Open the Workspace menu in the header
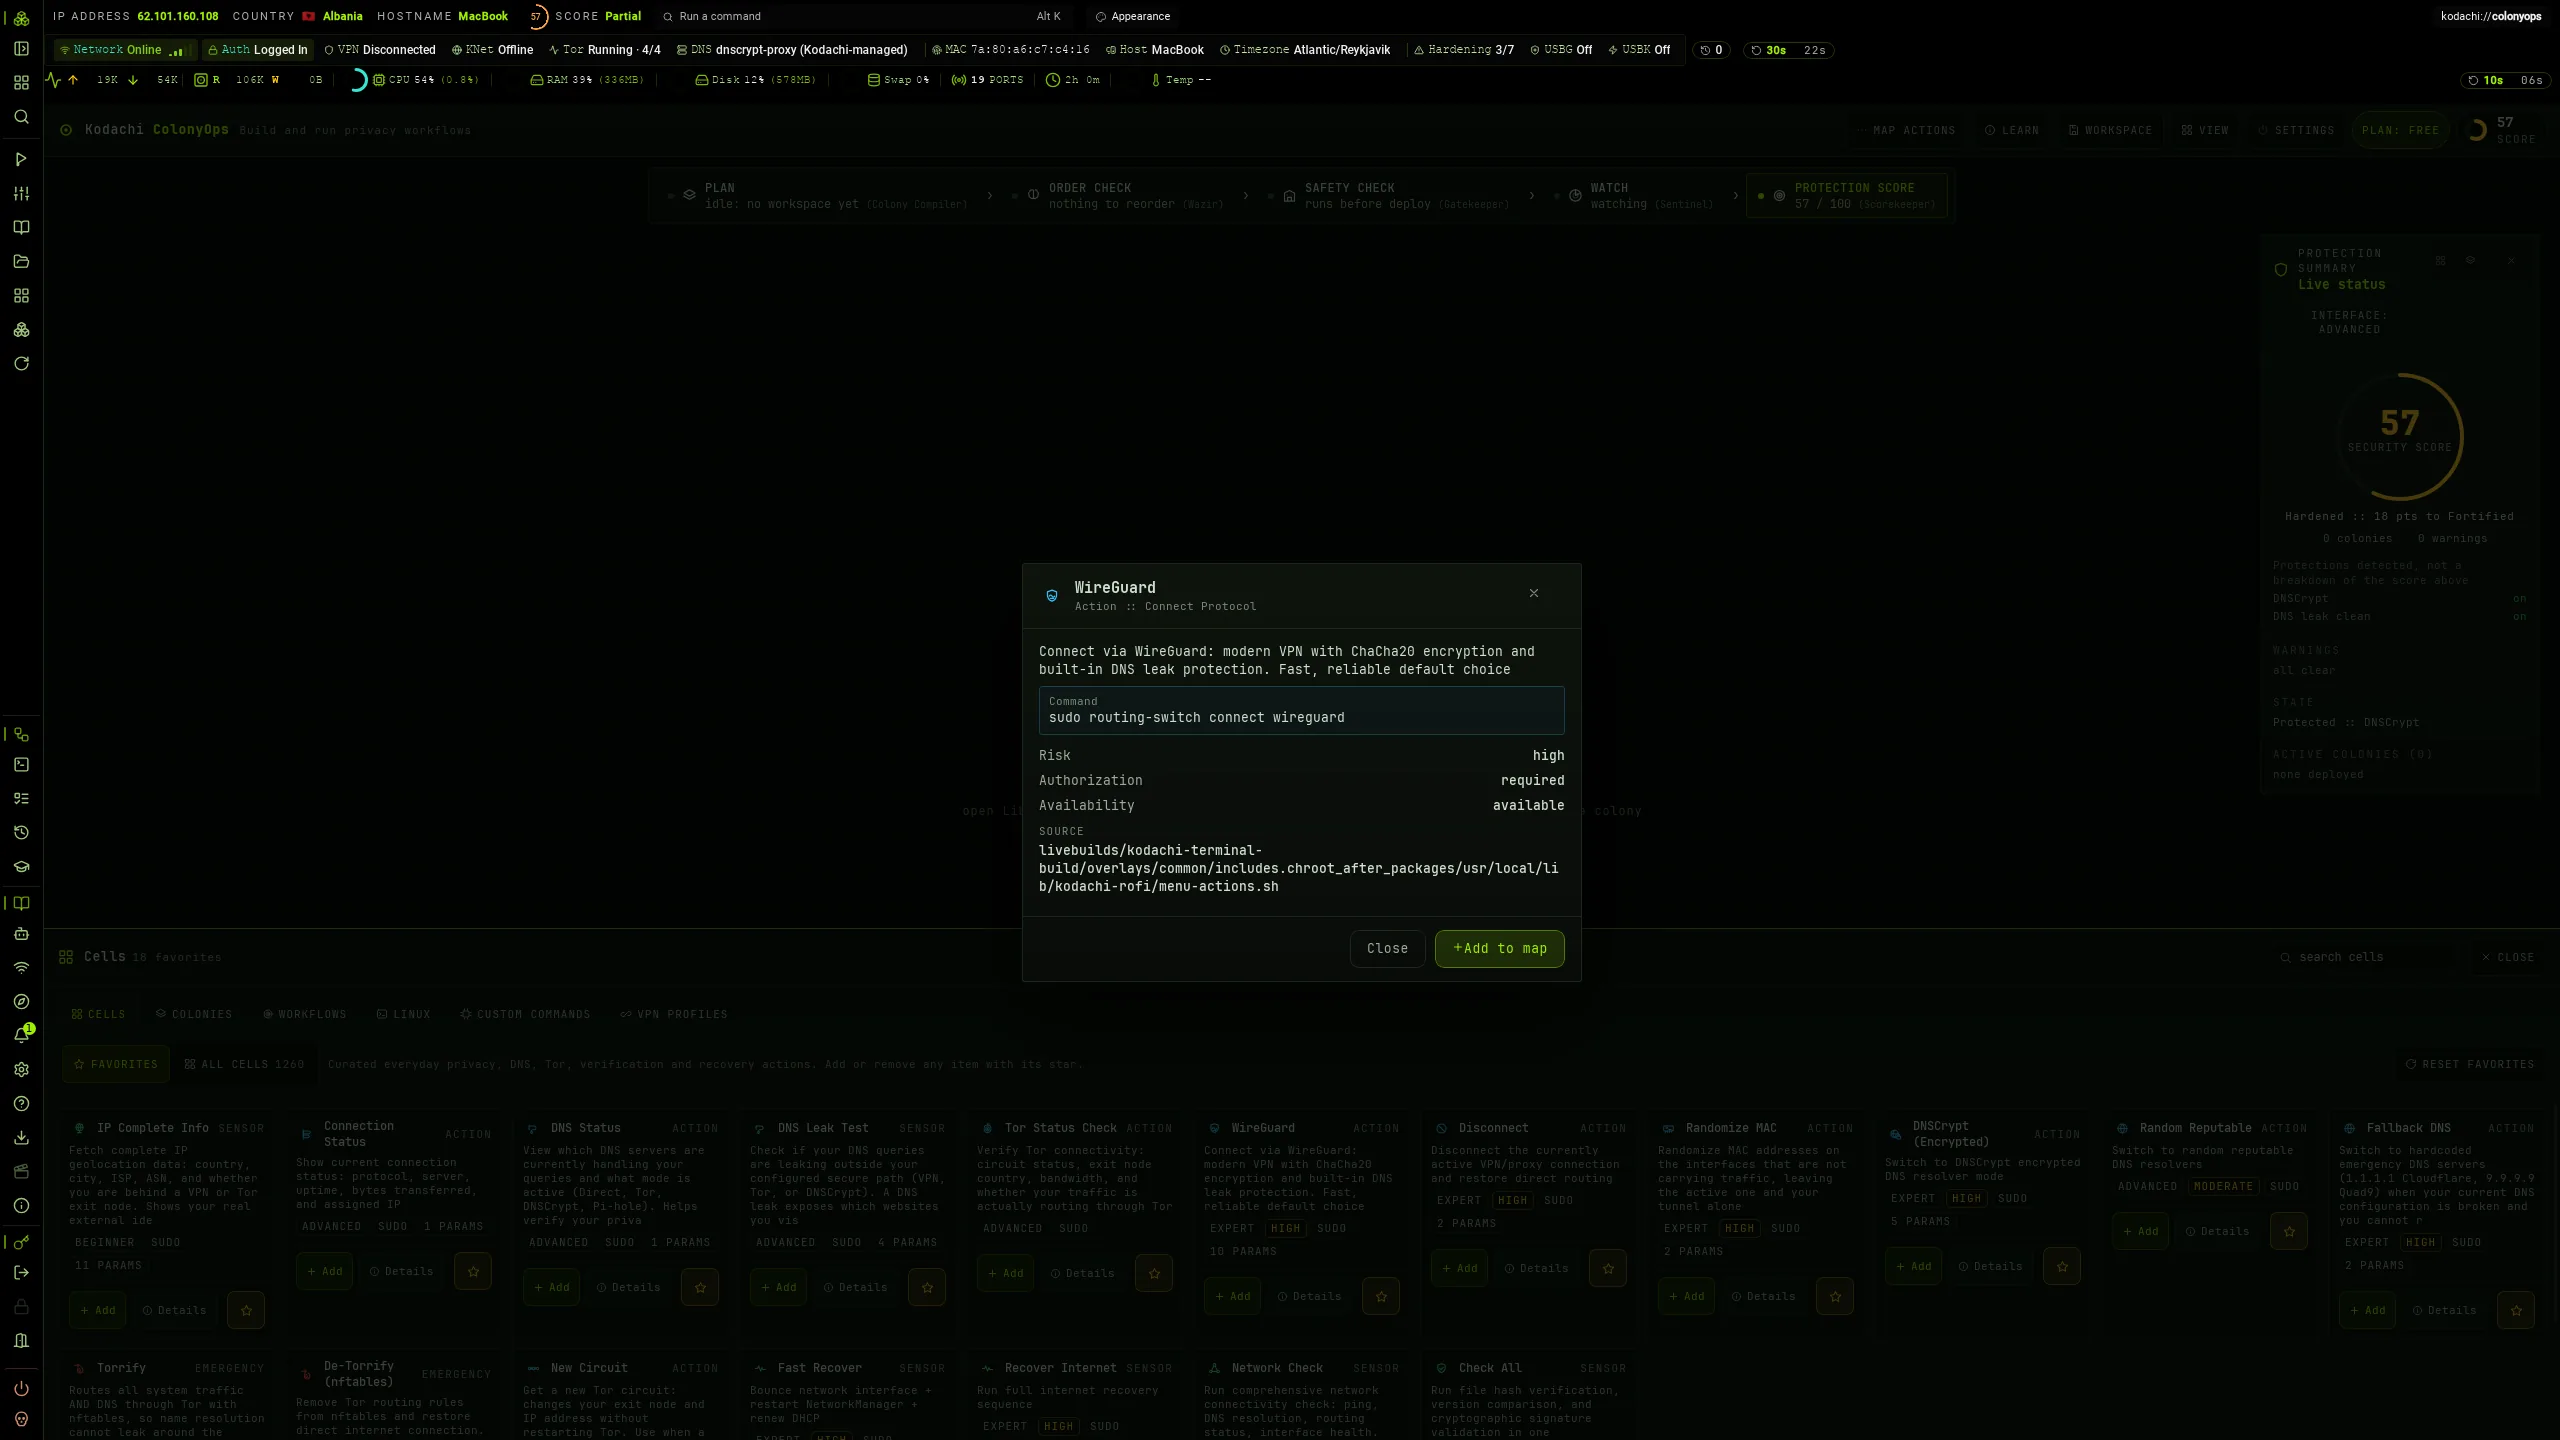 tap(2111, 131)
